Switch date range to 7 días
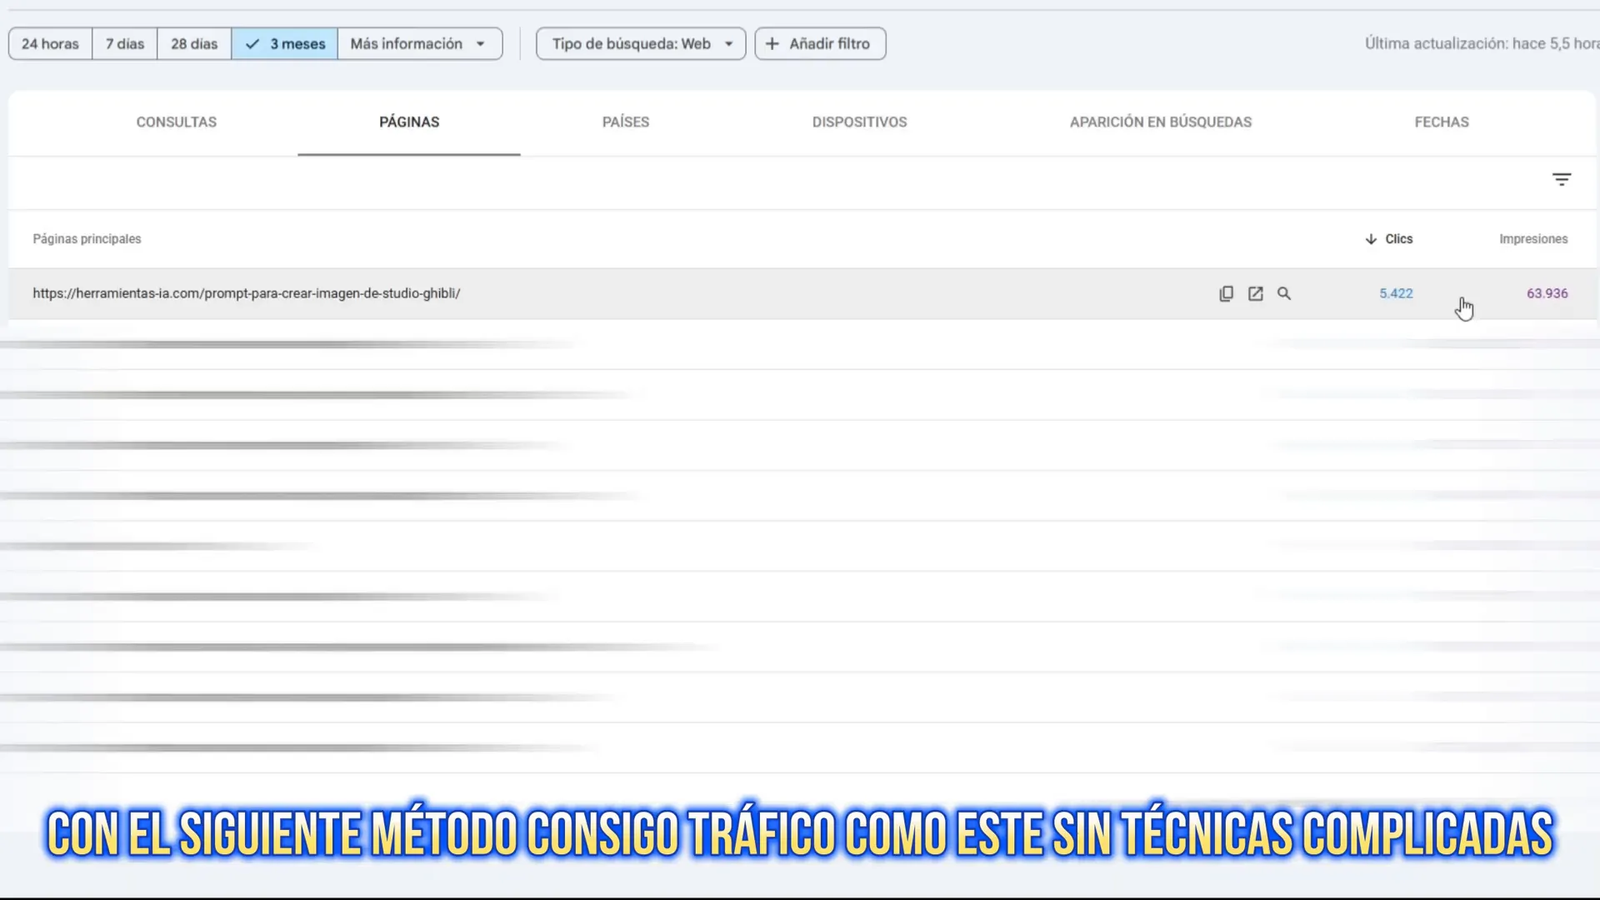The width and height of the screenshot is (1600, 900). click(125, 44)
